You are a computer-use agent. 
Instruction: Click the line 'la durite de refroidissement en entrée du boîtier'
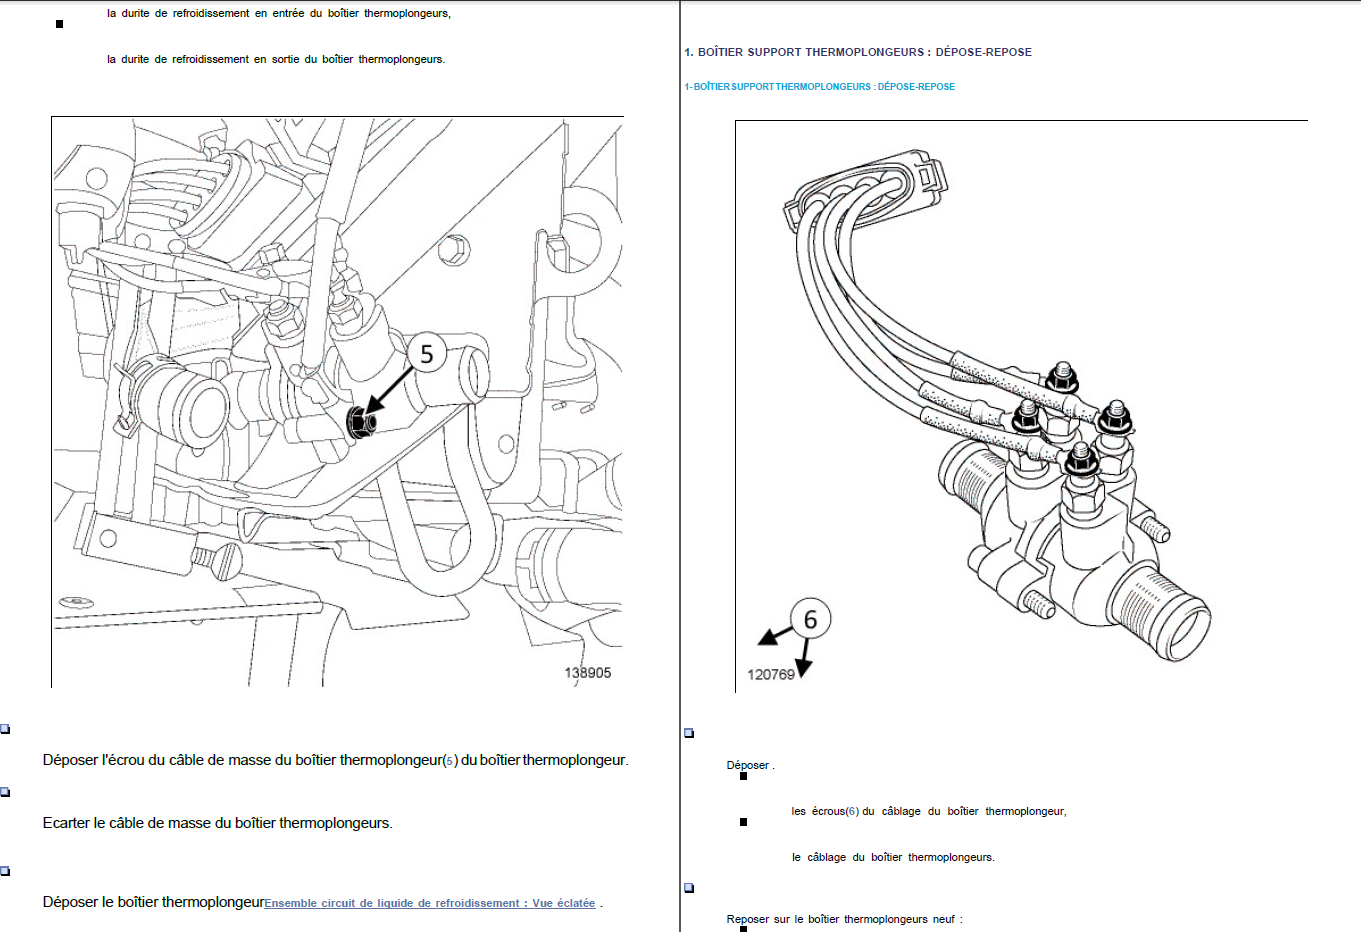pyautogui.click(x=279, y=14)
